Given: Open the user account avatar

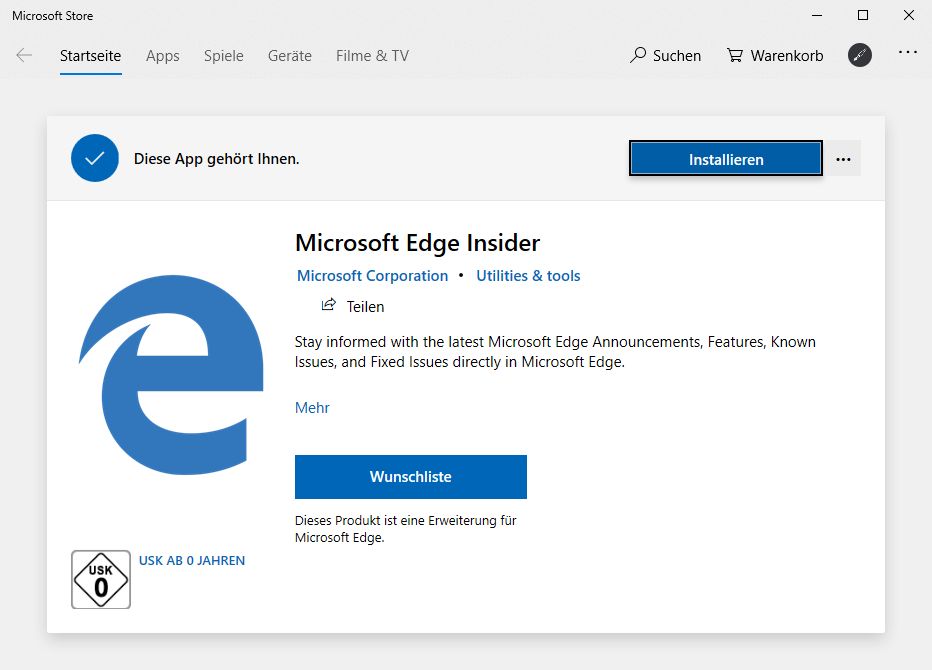Looking at the screenshot, I should pyautogui.click(x=859, y=55).
